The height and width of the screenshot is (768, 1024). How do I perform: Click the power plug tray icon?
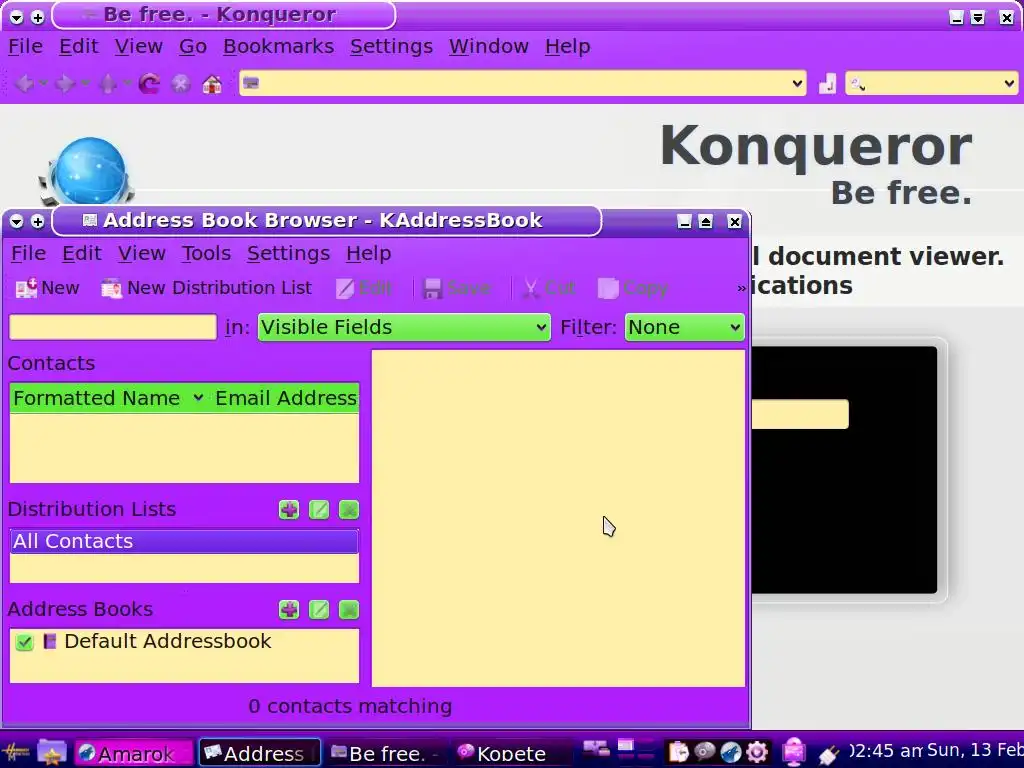coord(828,754)
